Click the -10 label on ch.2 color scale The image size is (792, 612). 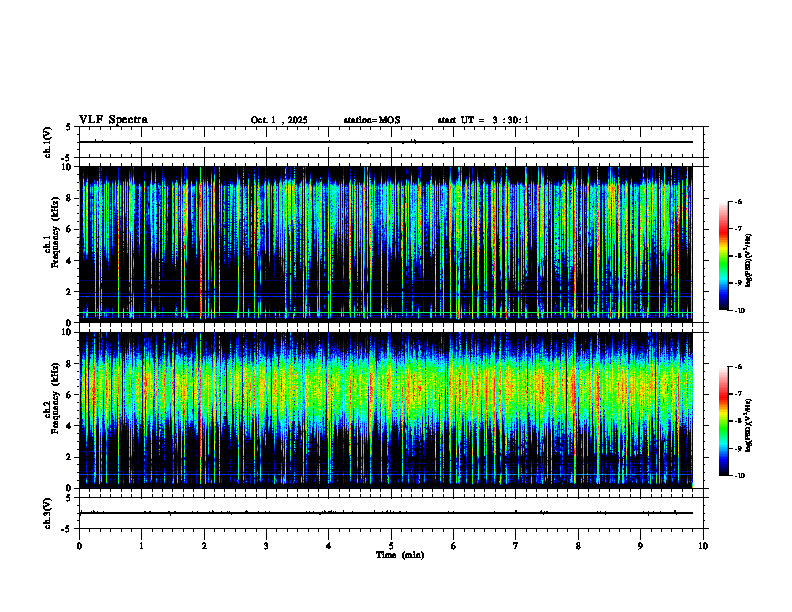tap(740, 476)
